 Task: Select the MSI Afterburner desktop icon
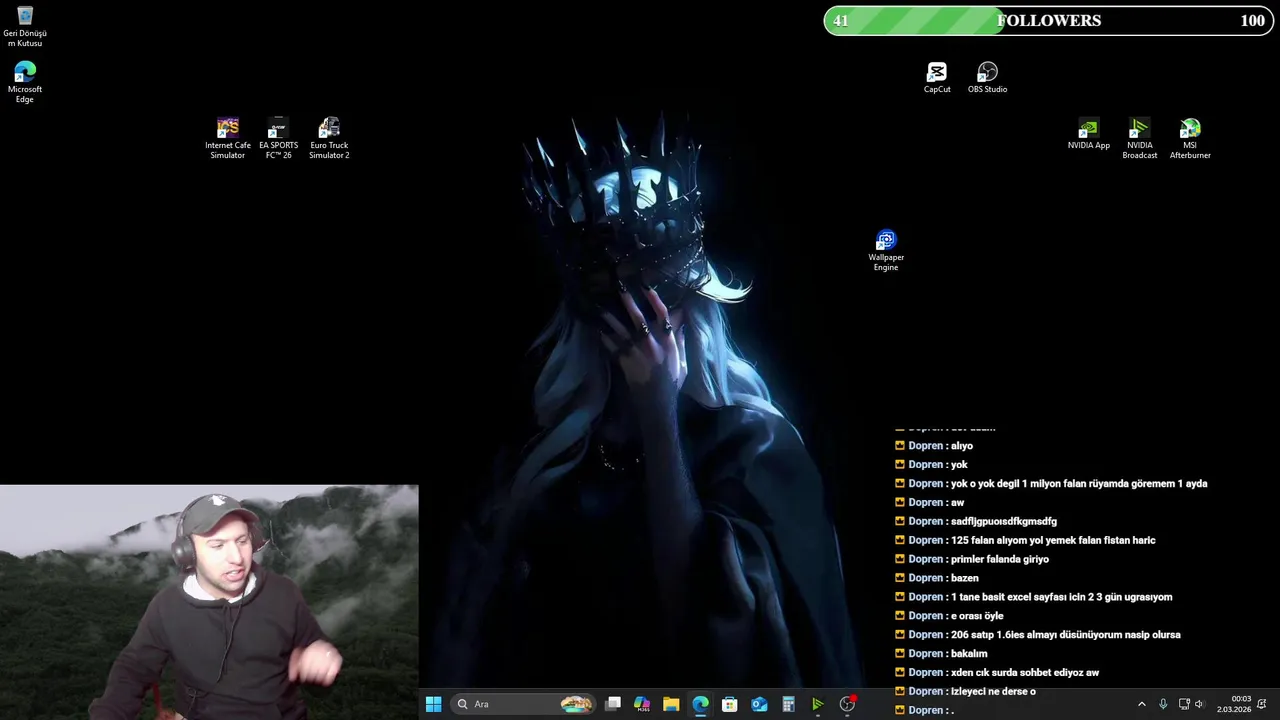click(x=1190, y=139)
